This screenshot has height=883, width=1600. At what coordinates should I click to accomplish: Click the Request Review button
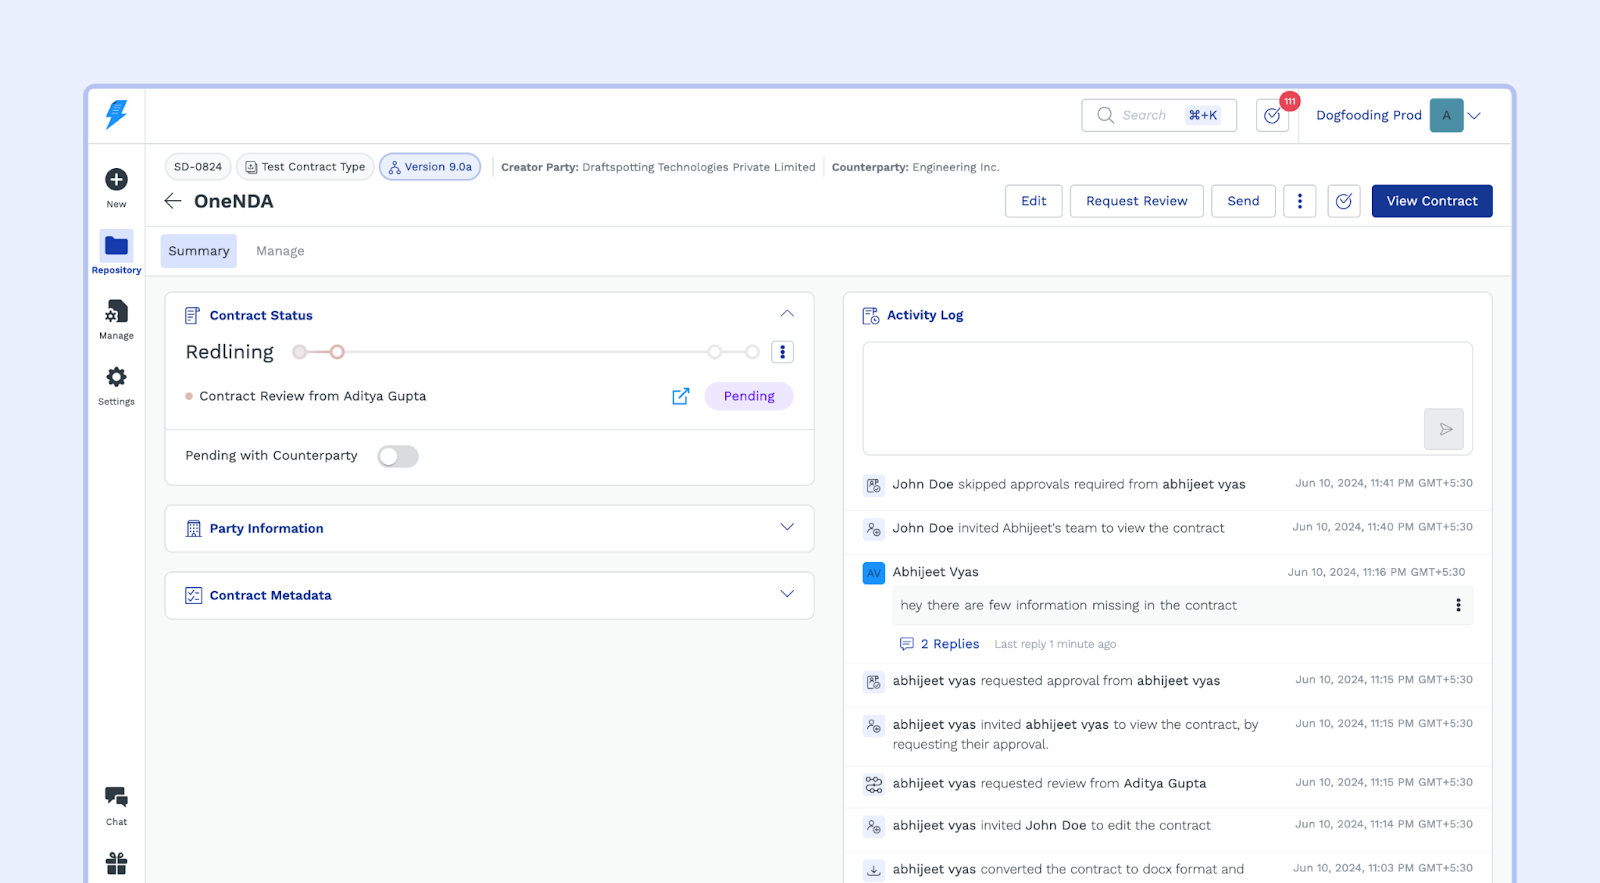tap(1136, 201)
